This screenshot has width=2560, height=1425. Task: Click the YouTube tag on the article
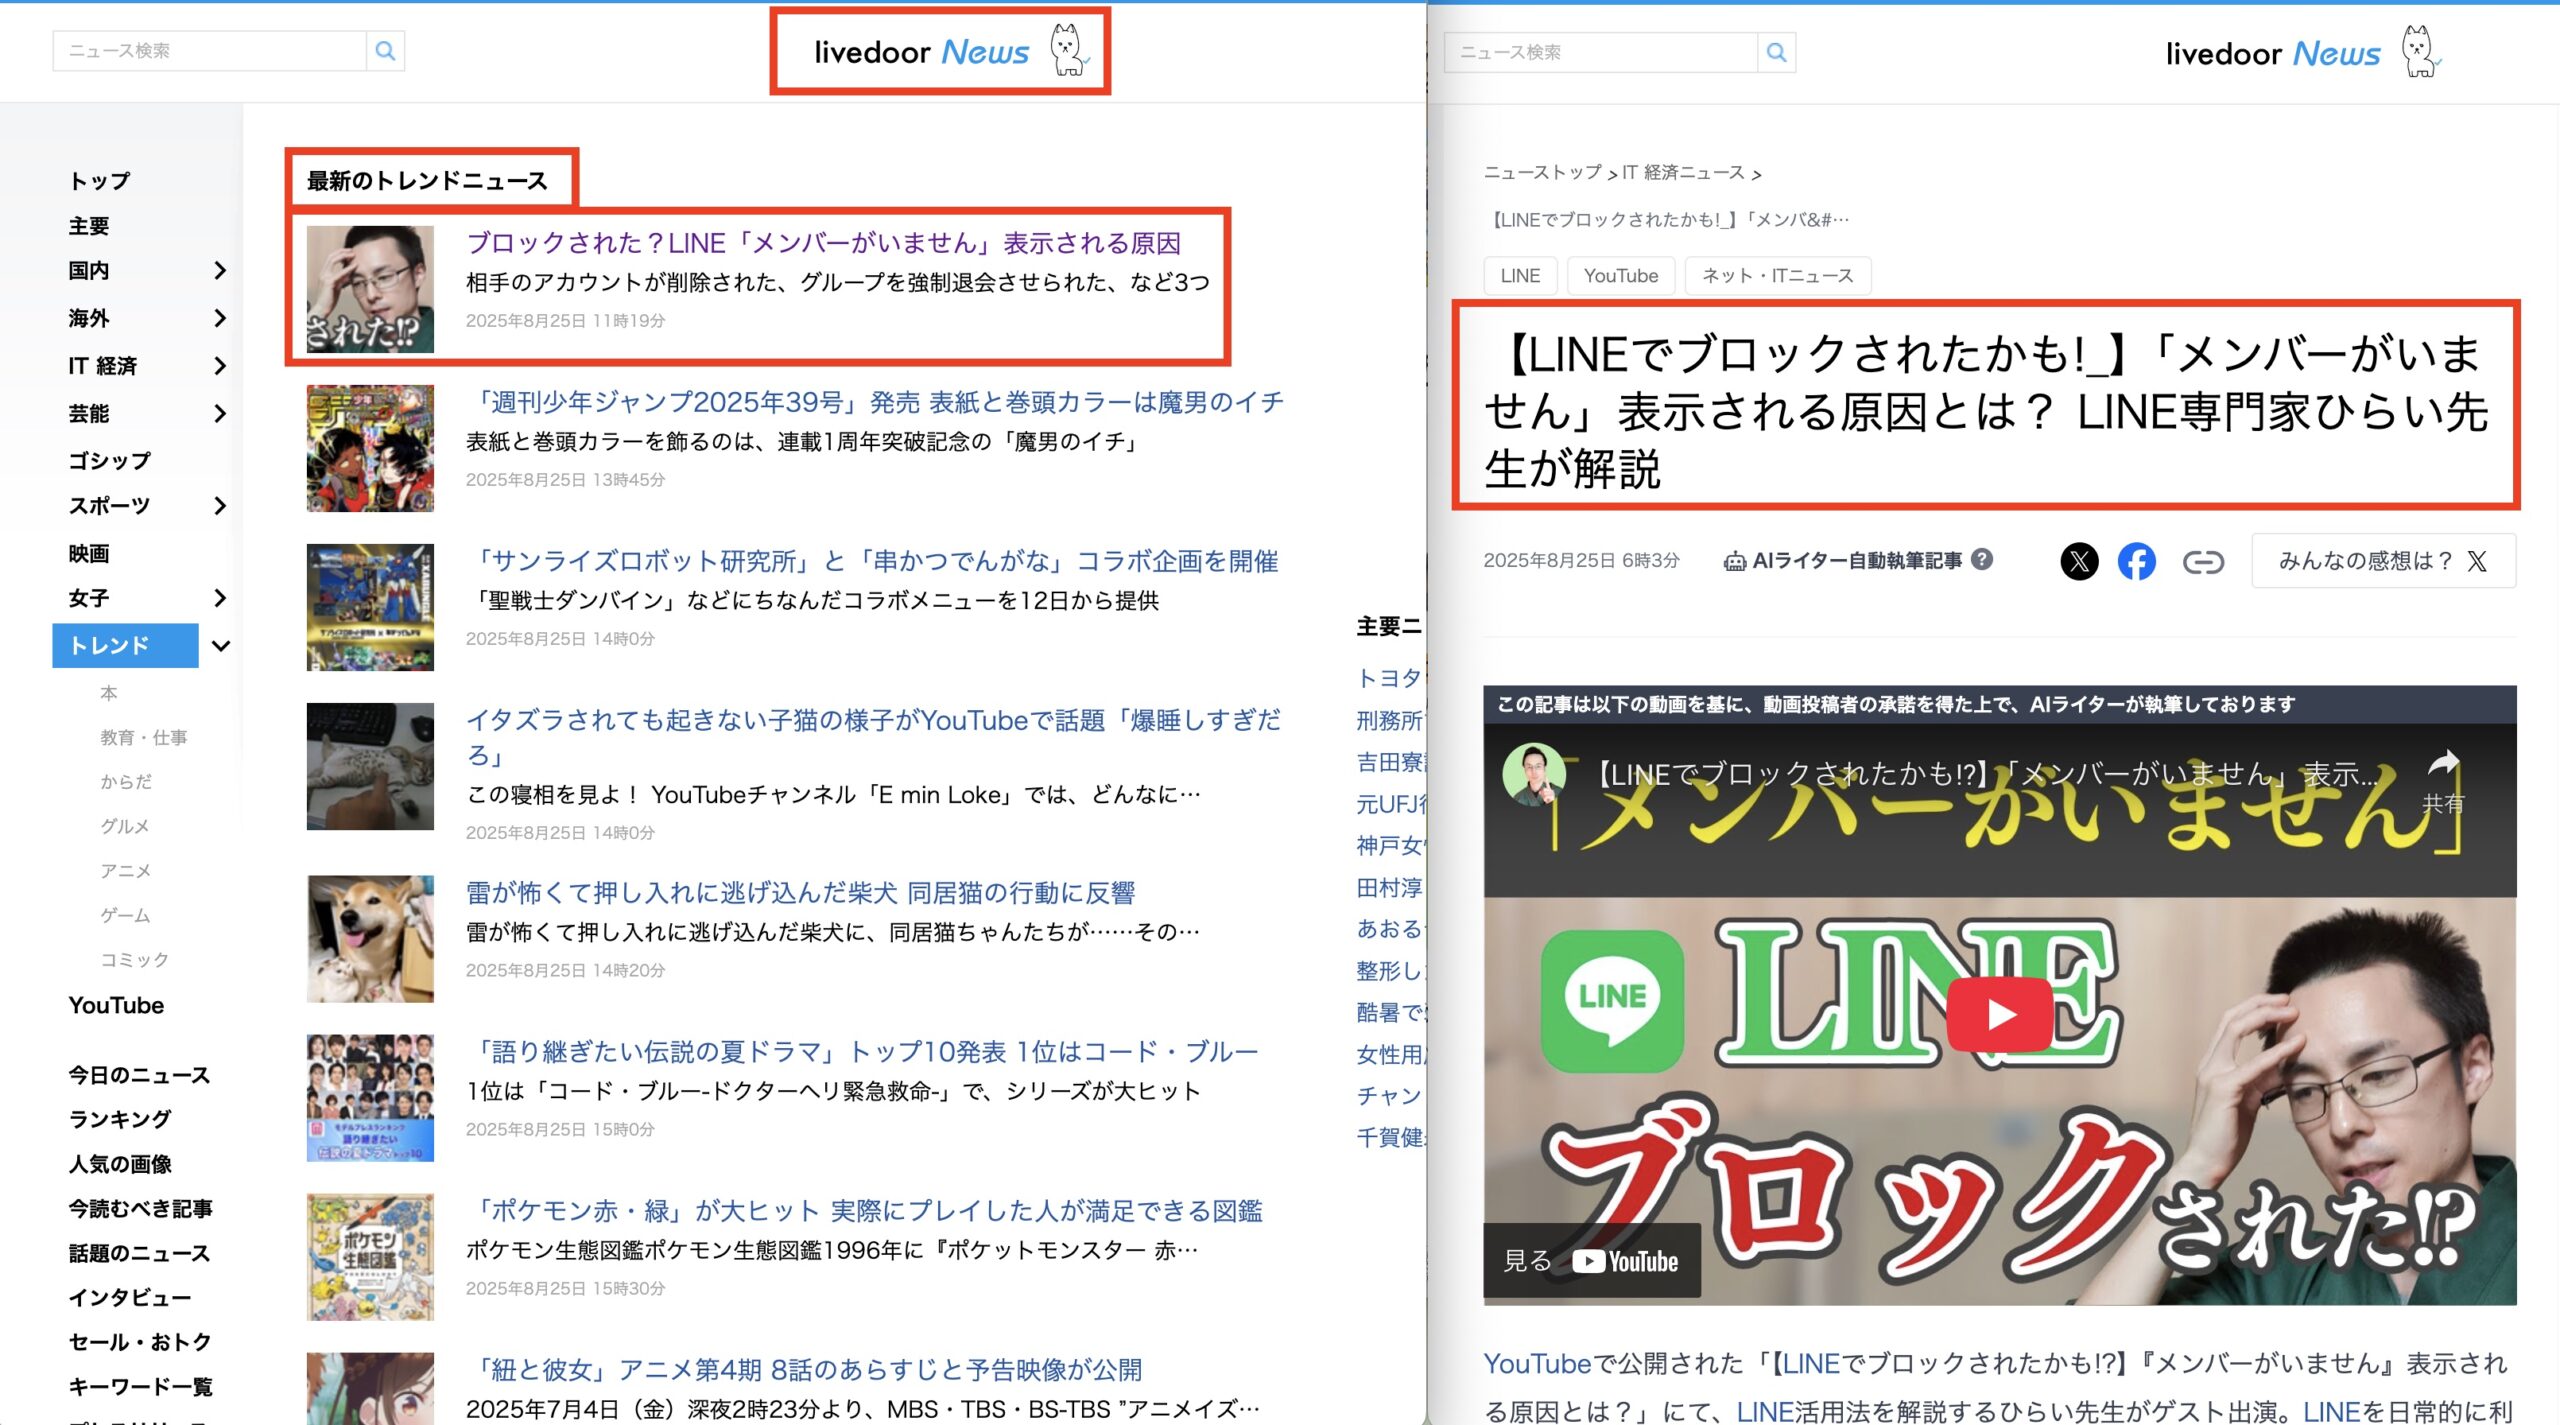pyautogui.click(x=1621, y=276)
